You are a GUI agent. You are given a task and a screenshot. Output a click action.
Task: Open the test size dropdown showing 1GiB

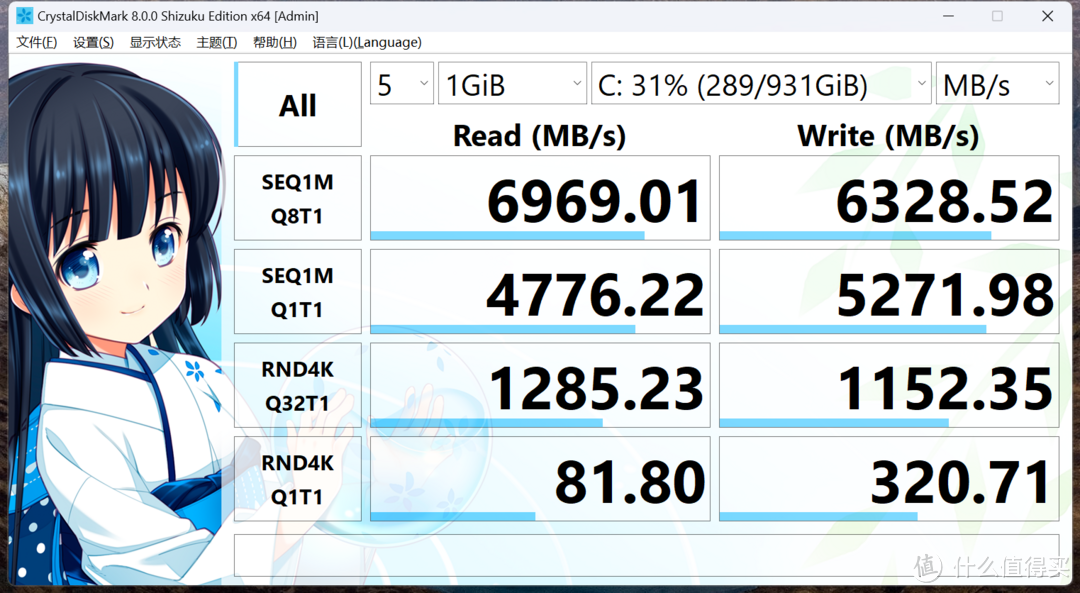(x=512, y=83)
